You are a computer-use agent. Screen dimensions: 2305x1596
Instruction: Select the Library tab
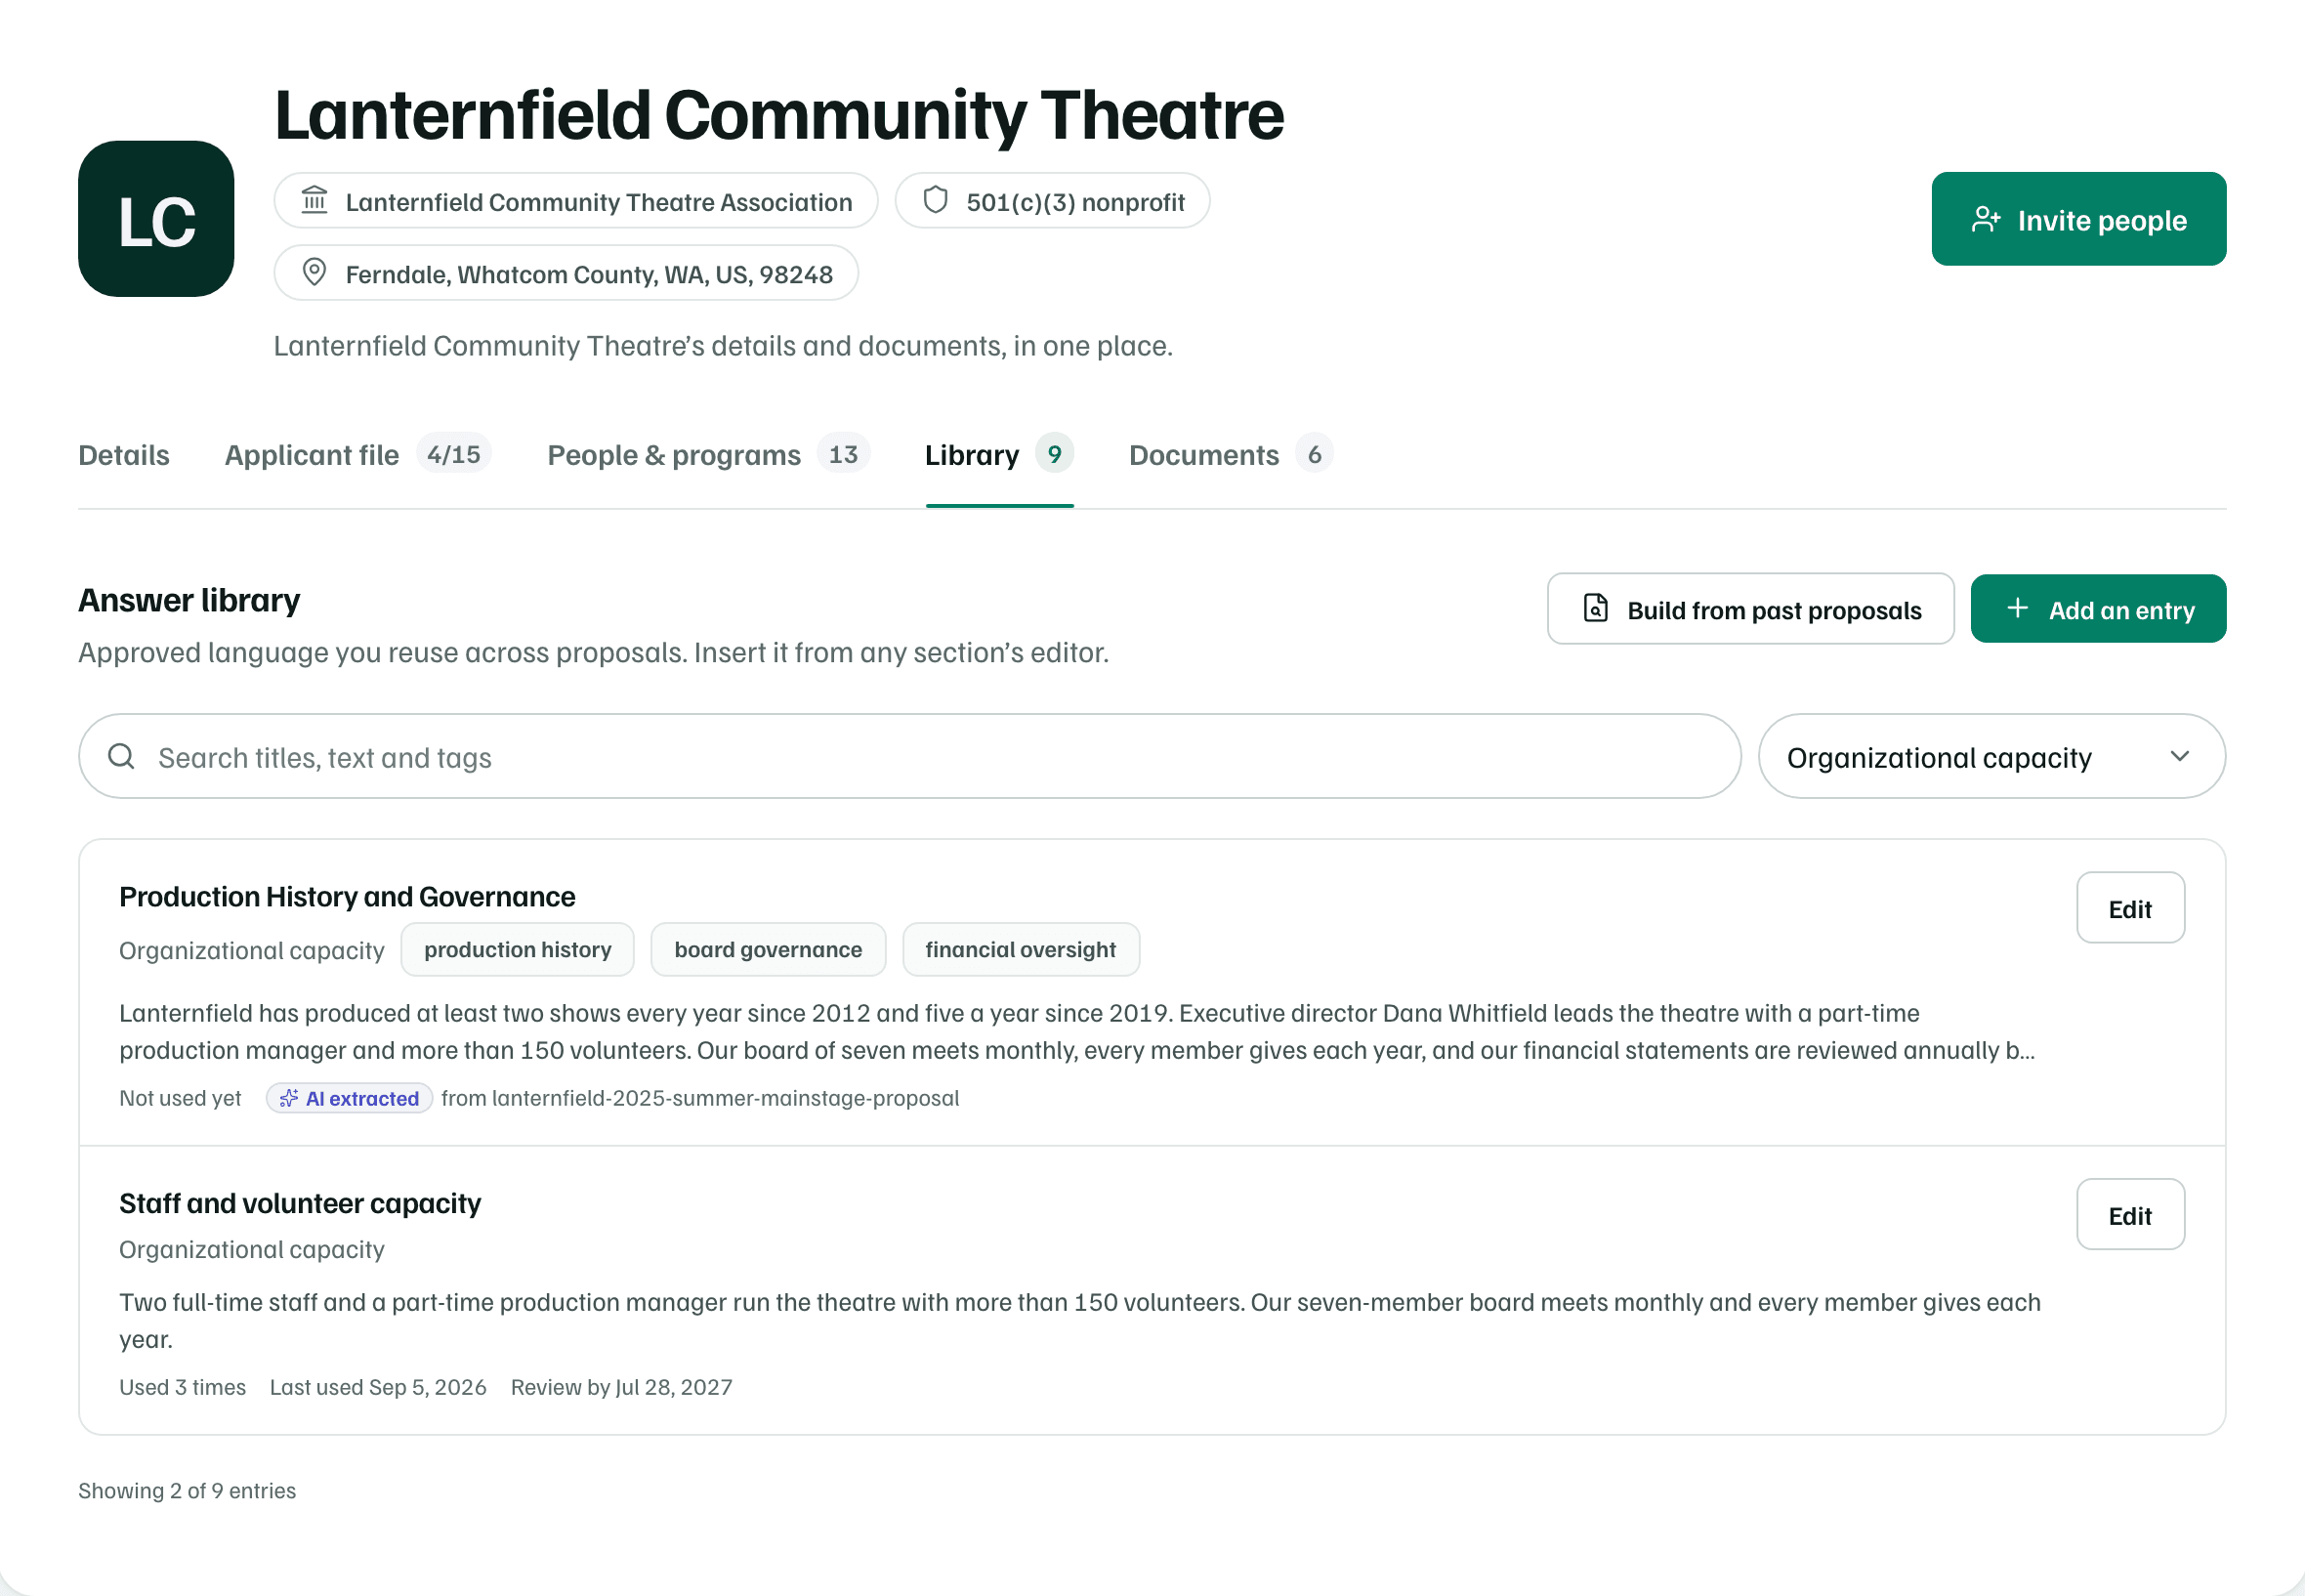[x=1000, y=455]
